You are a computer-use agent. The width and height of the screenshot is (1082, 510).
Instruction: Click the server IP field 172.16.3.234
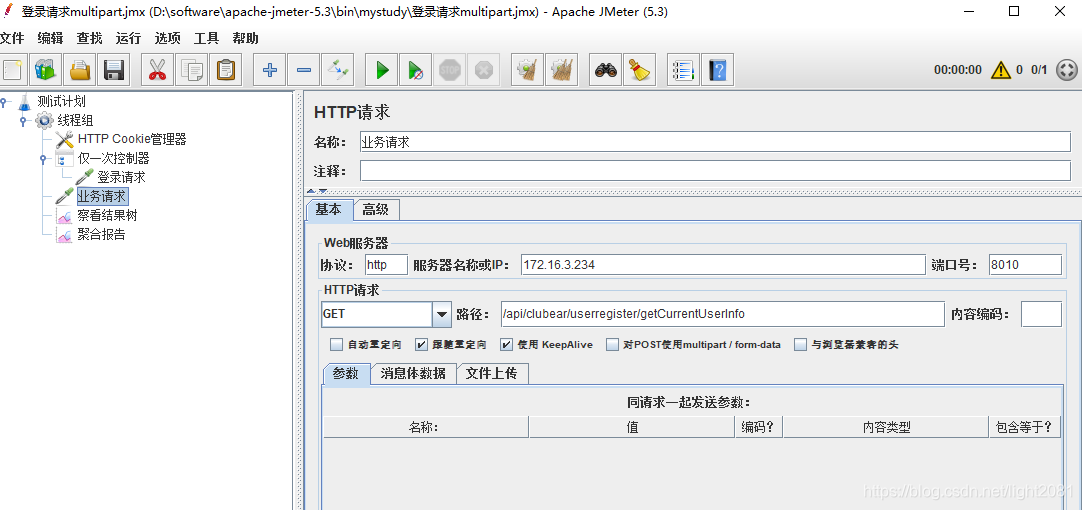[x=722, y=265]
